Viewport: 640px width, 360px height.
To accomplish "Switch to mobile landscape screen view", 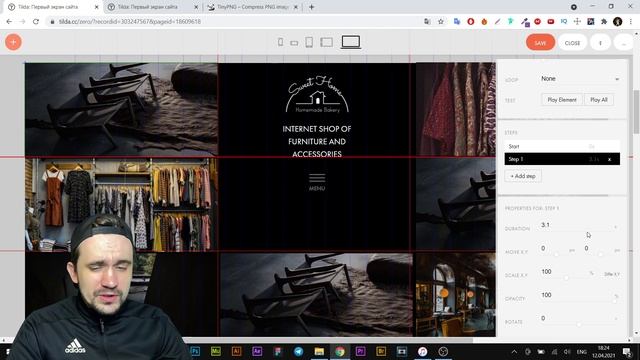I will point(294,42).
